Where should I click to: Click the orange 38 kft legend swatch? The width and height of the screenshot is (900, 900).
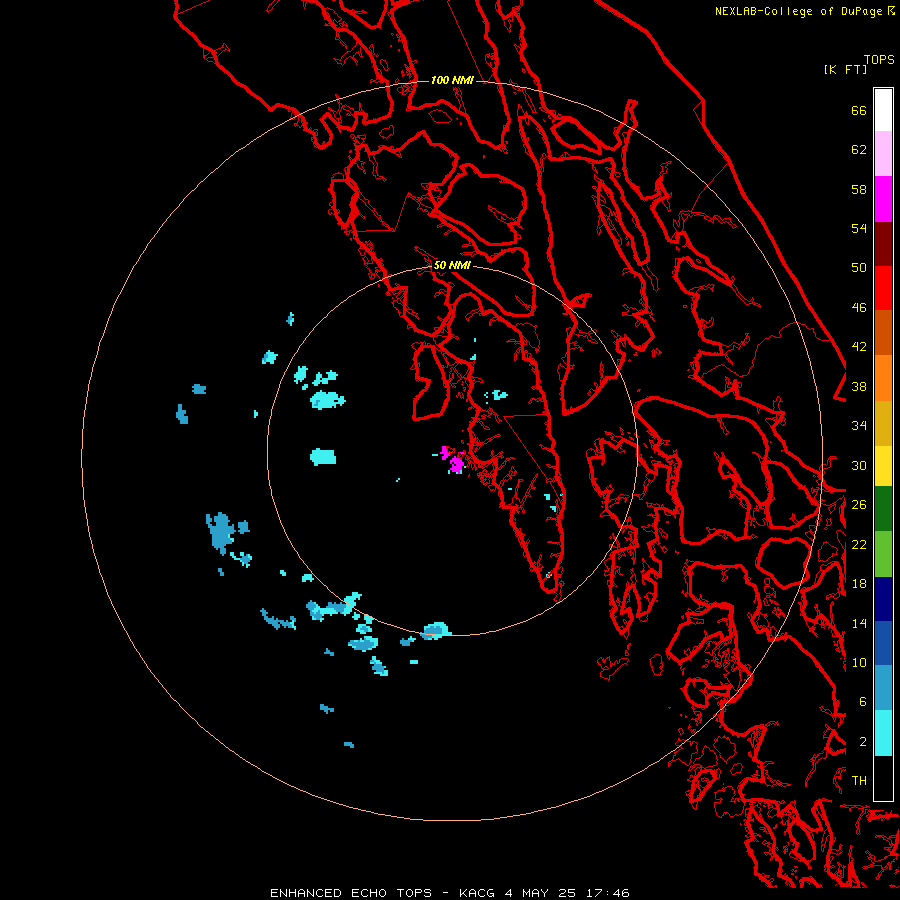point(883,378)
